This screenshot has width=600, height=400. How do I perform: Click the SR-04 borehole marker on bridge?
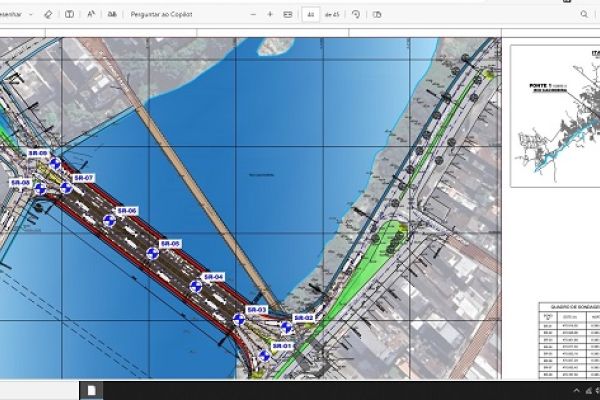click(196, 286)
